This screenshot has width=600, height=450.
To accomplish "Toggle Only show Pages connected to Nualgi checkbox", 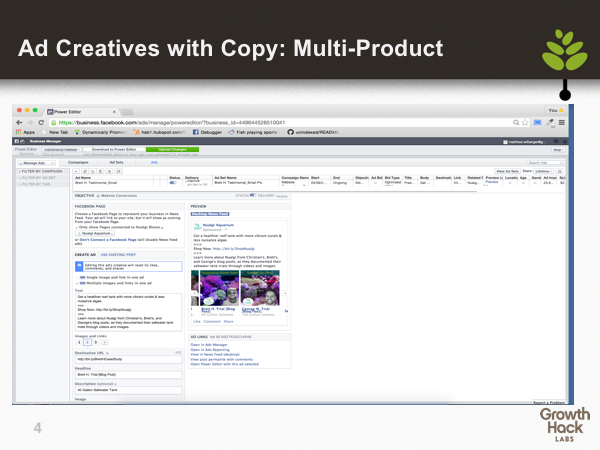I will tap(77, 227).
